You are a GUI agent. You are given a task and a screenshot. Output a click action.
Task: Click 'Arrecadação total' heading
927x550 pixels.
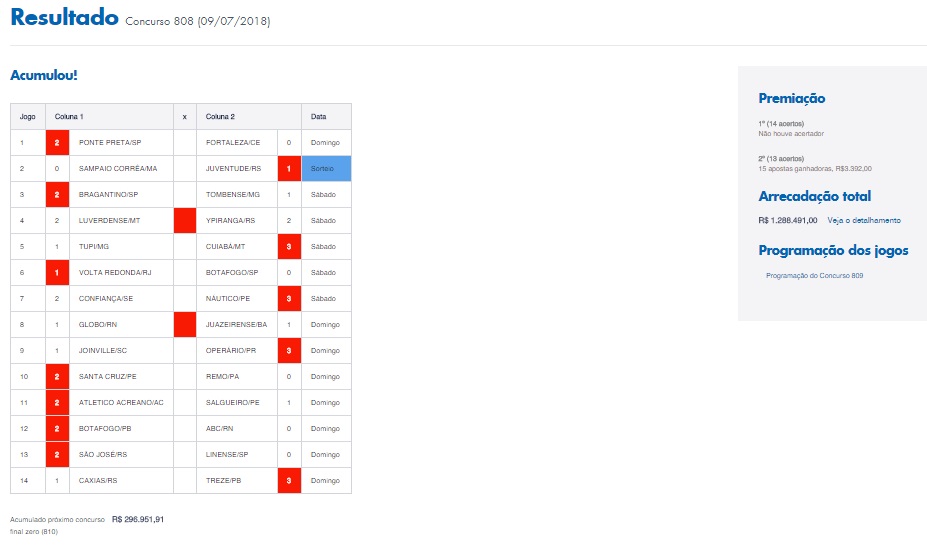pos(814,196)
